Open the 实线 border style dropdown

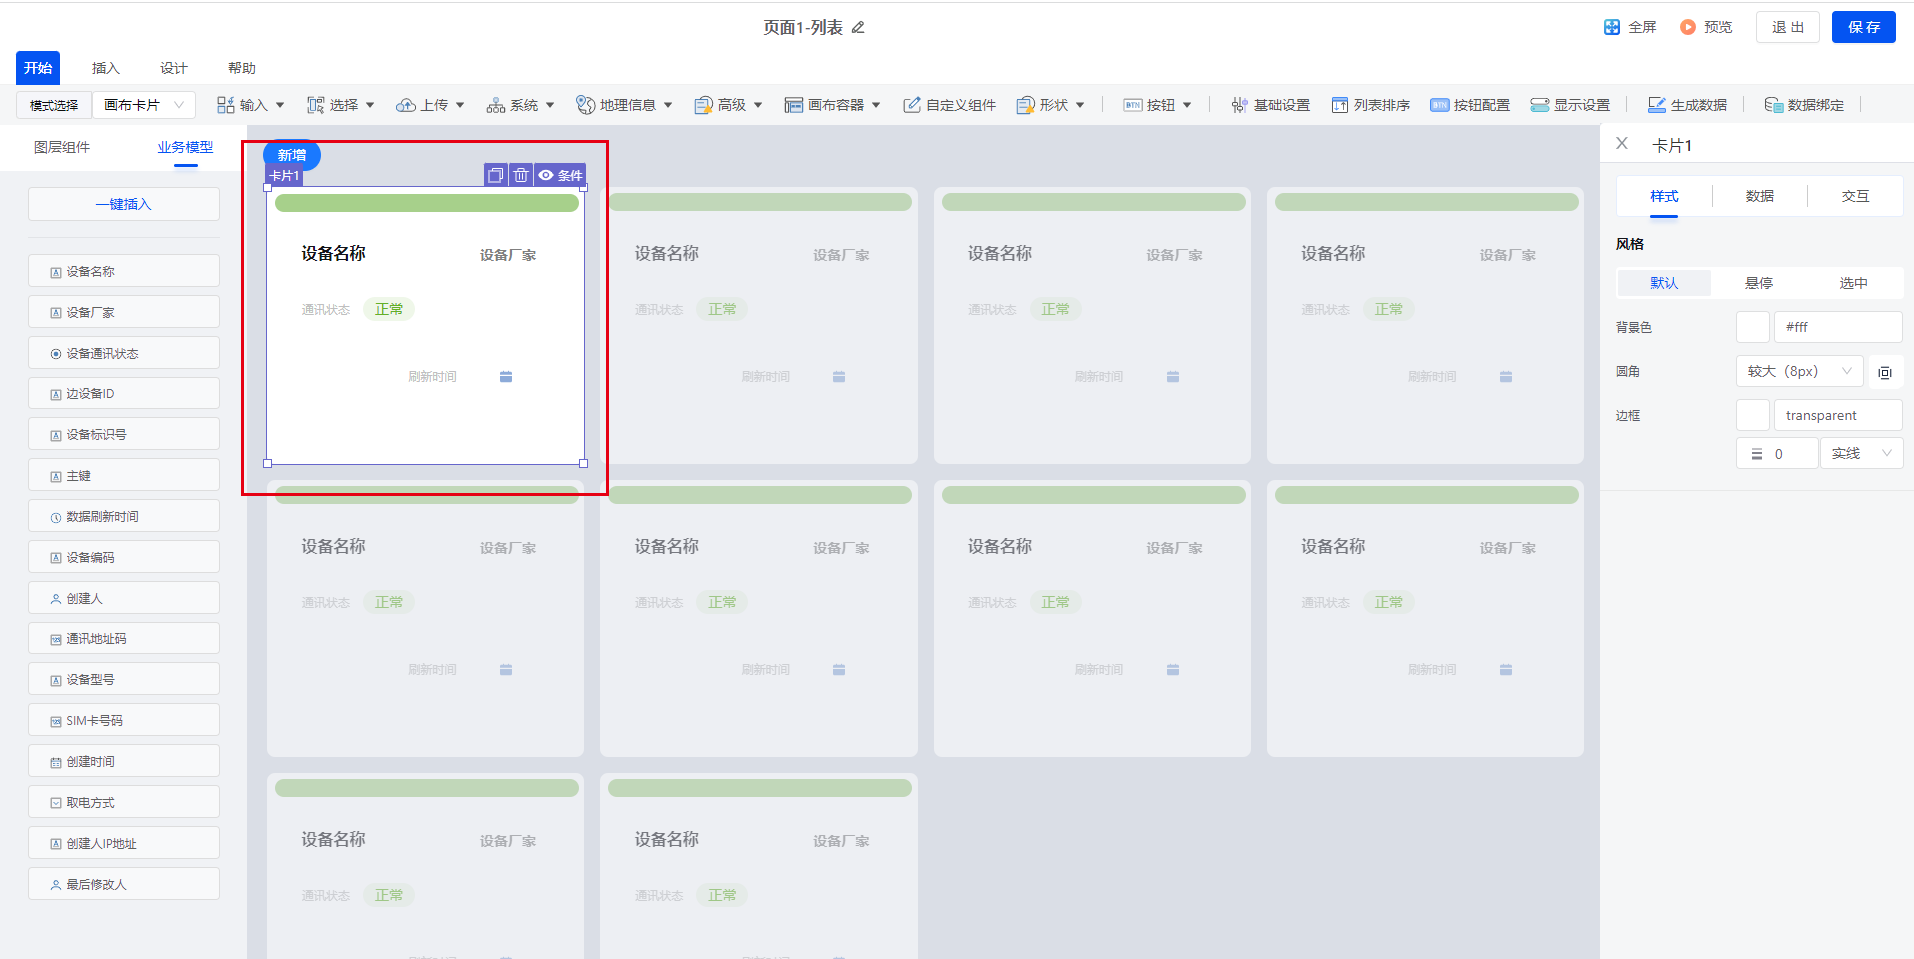[x=1861, y=453]
